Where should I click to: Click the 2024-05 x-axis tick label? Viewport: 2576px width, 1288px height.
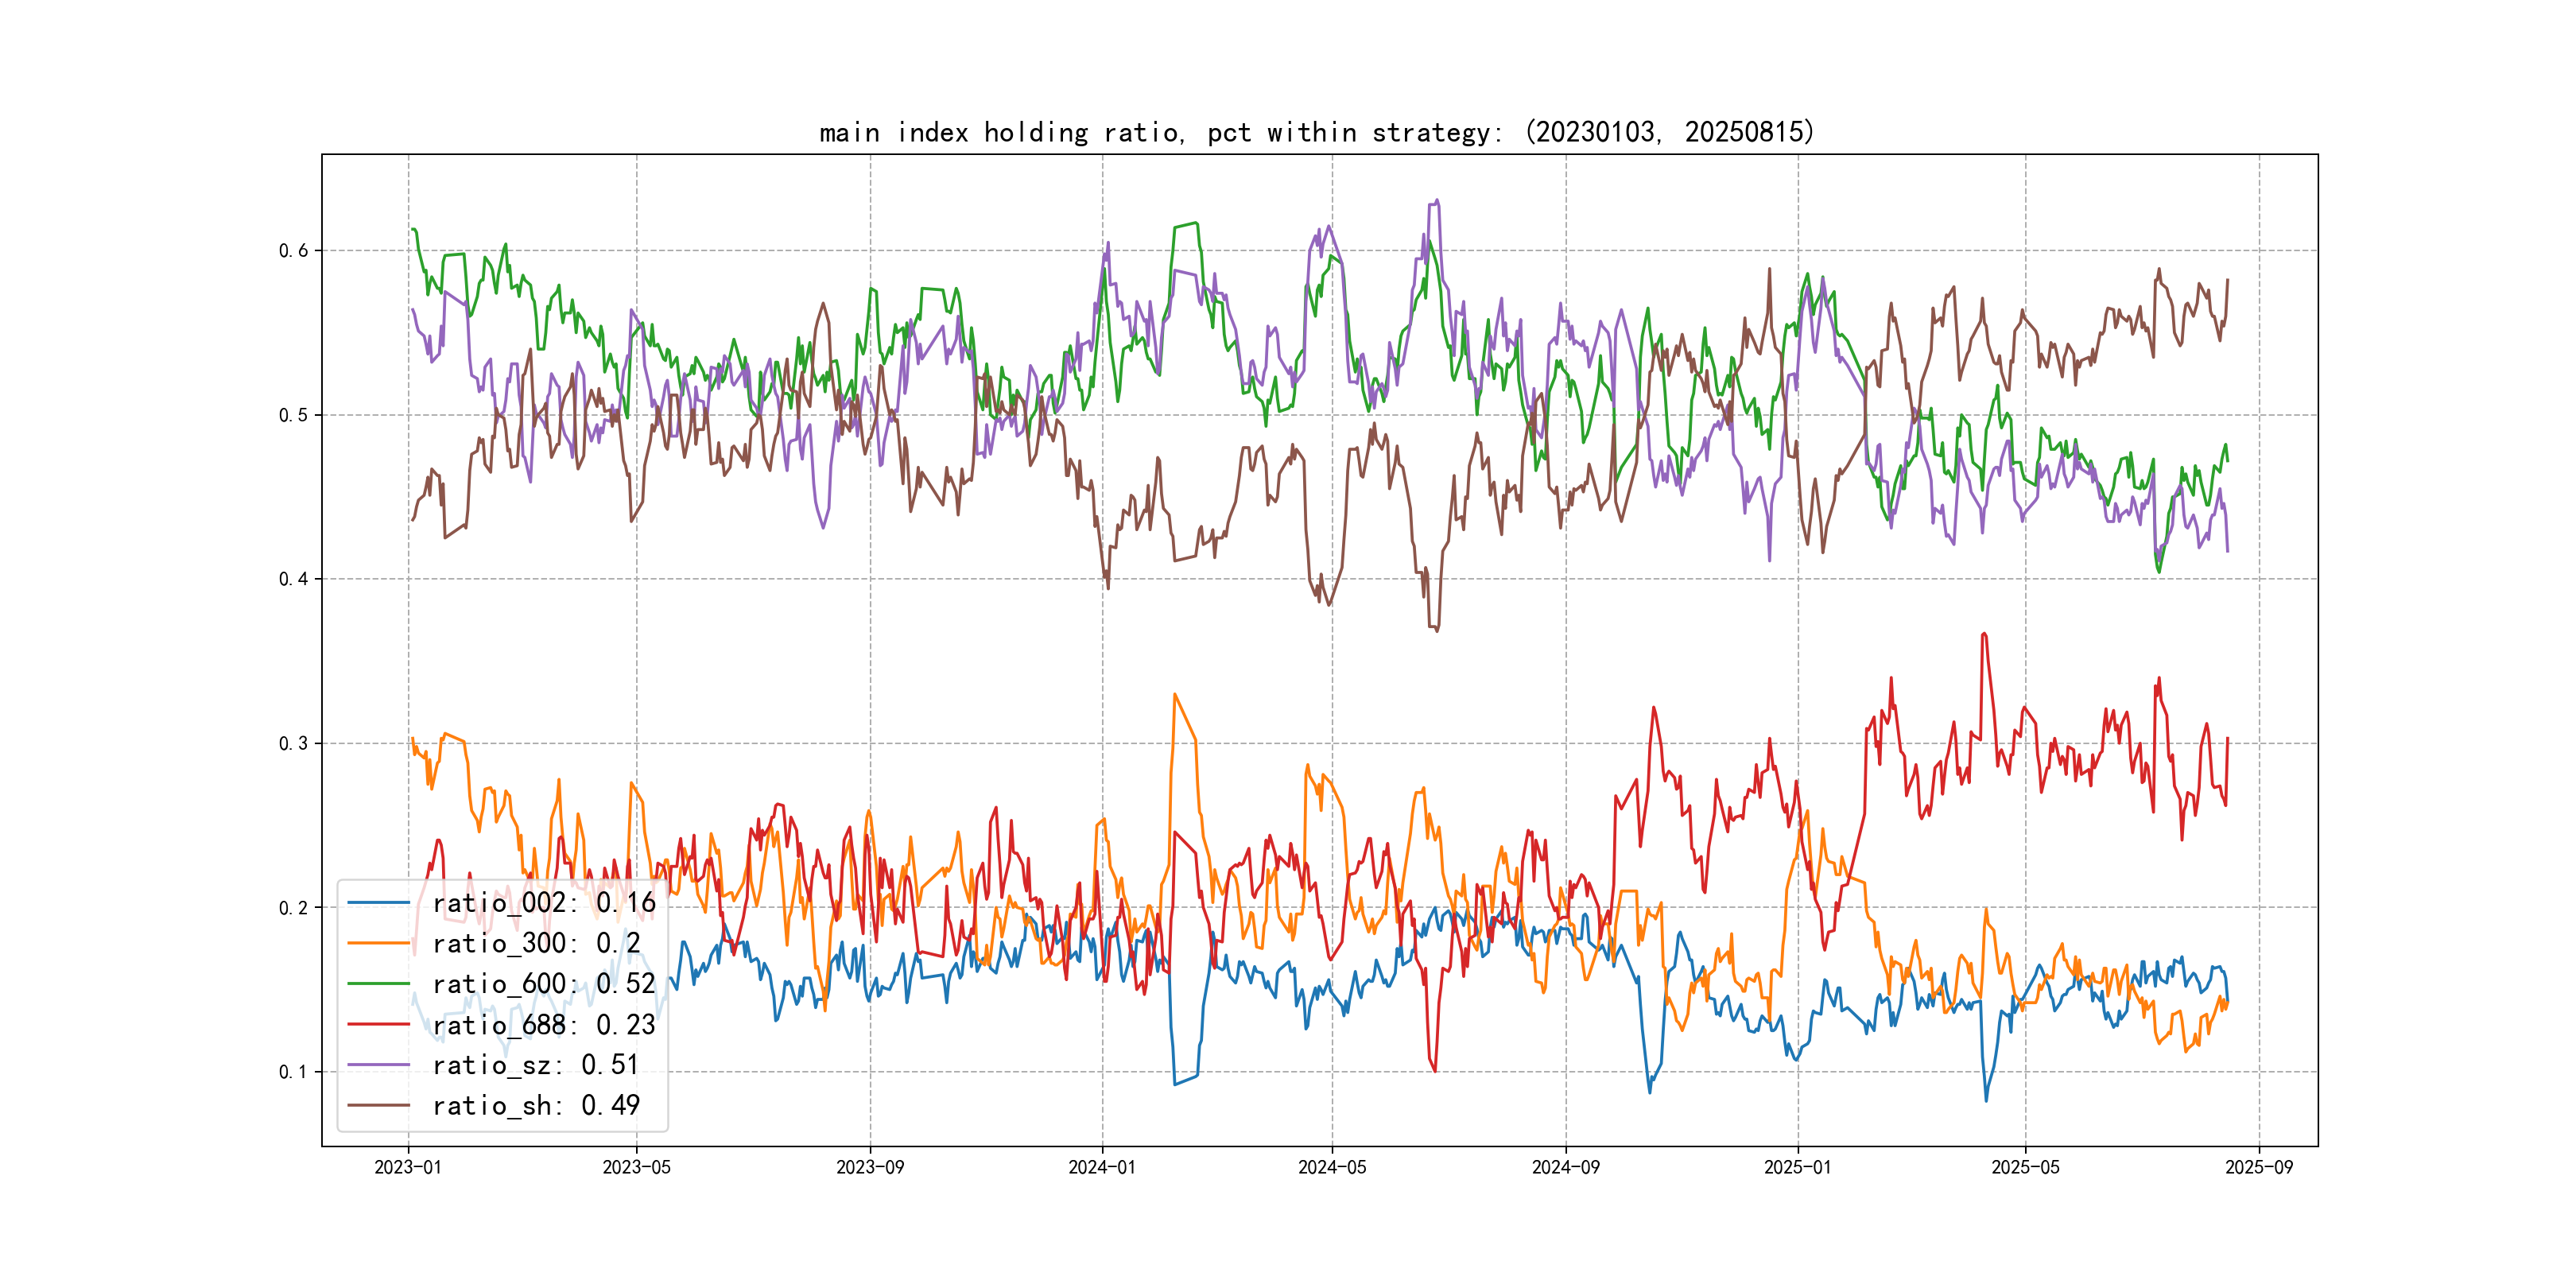tap(1332, 1167)
